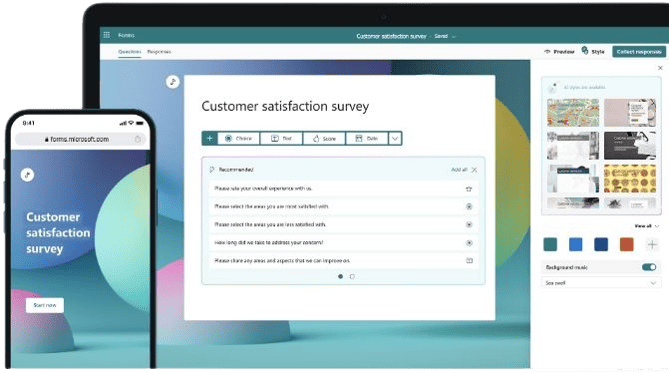Tap the phone browser address bar

[x=80, y=139]
